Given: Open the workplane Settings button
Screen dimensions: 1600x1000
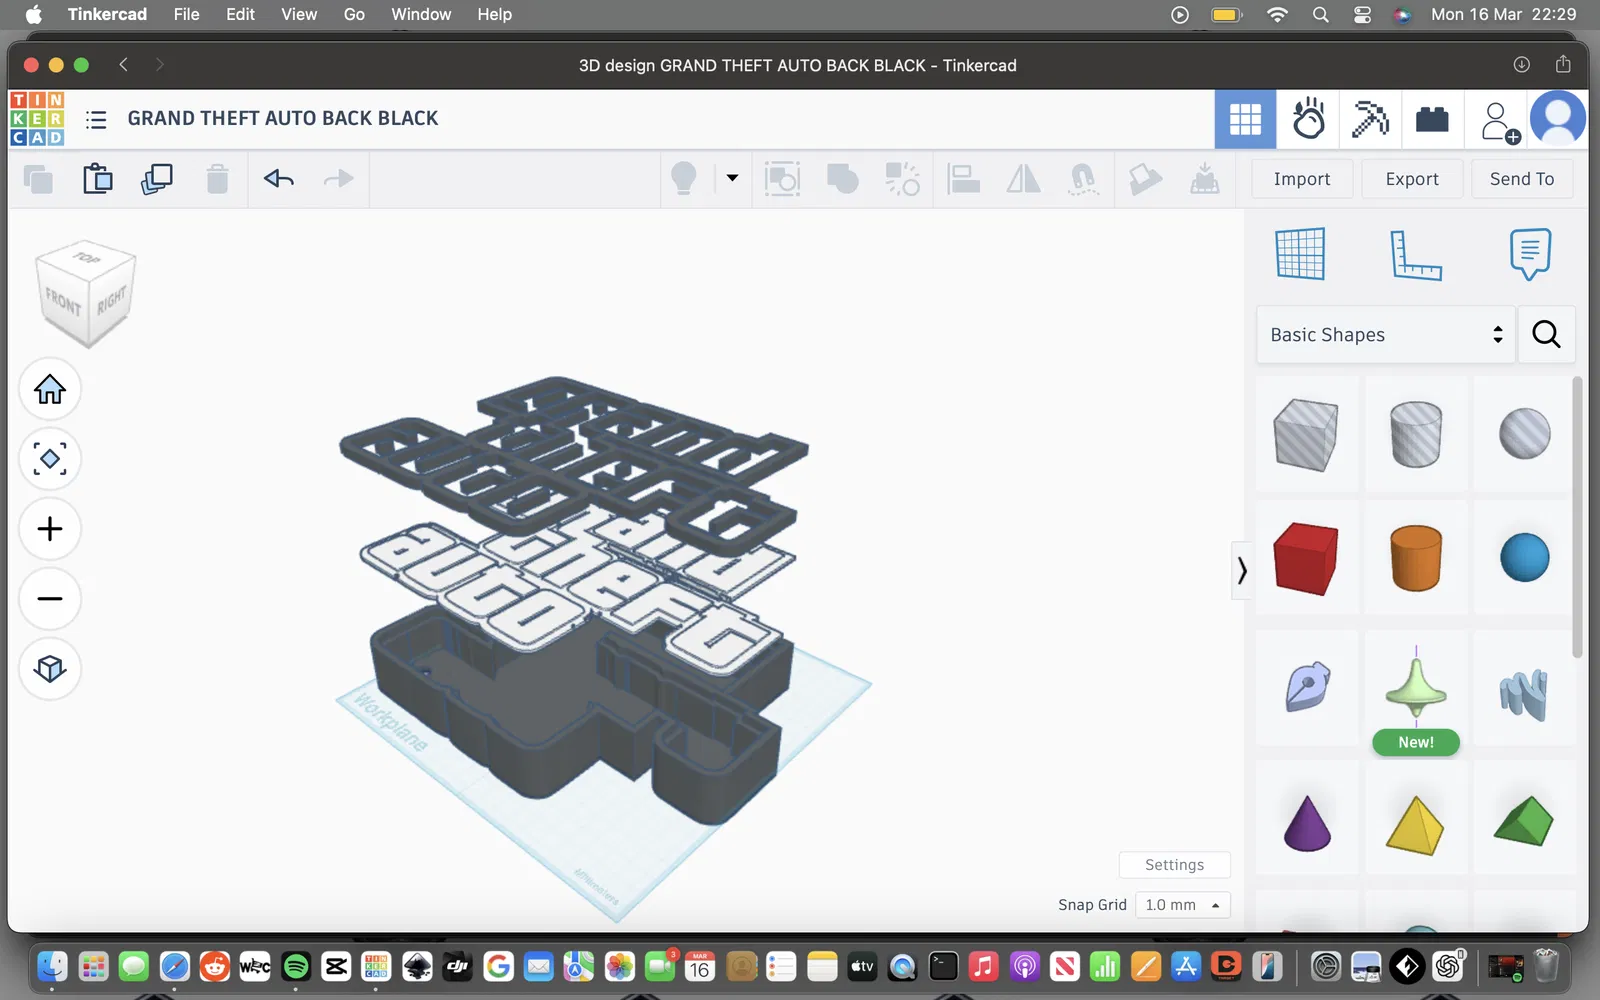Looking at the screenshot, I should [x=1174, y=865].
